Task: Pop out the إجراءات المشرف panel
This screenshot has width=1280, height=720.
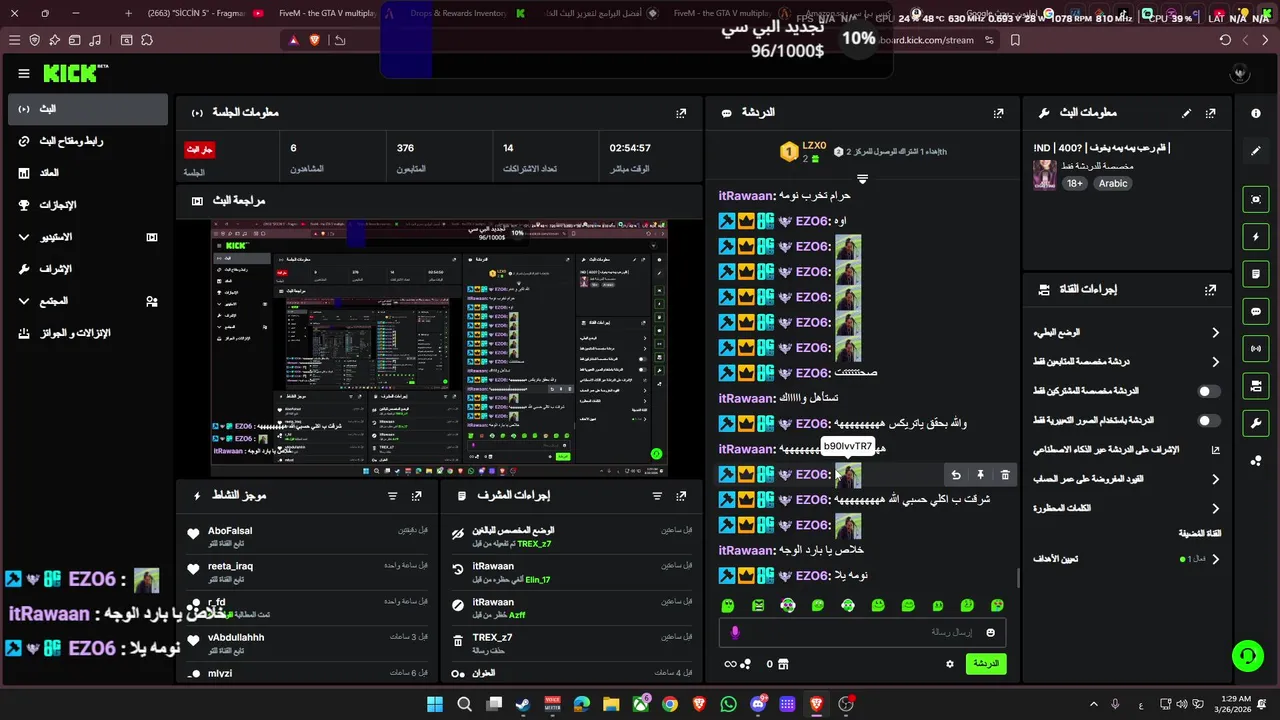Action: click(x=681, y=495)
